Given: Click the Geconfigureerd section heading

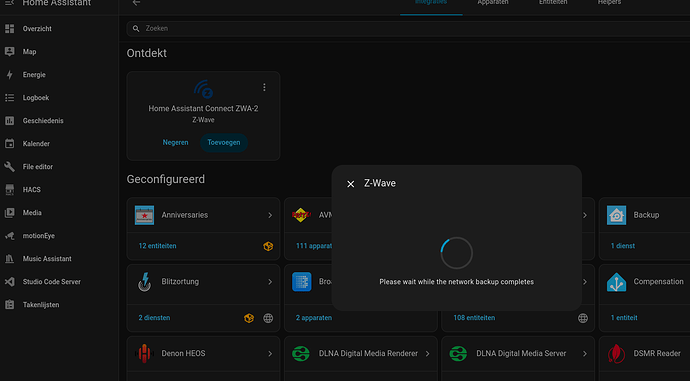Looking at the screenshot, I should [166, 180].
